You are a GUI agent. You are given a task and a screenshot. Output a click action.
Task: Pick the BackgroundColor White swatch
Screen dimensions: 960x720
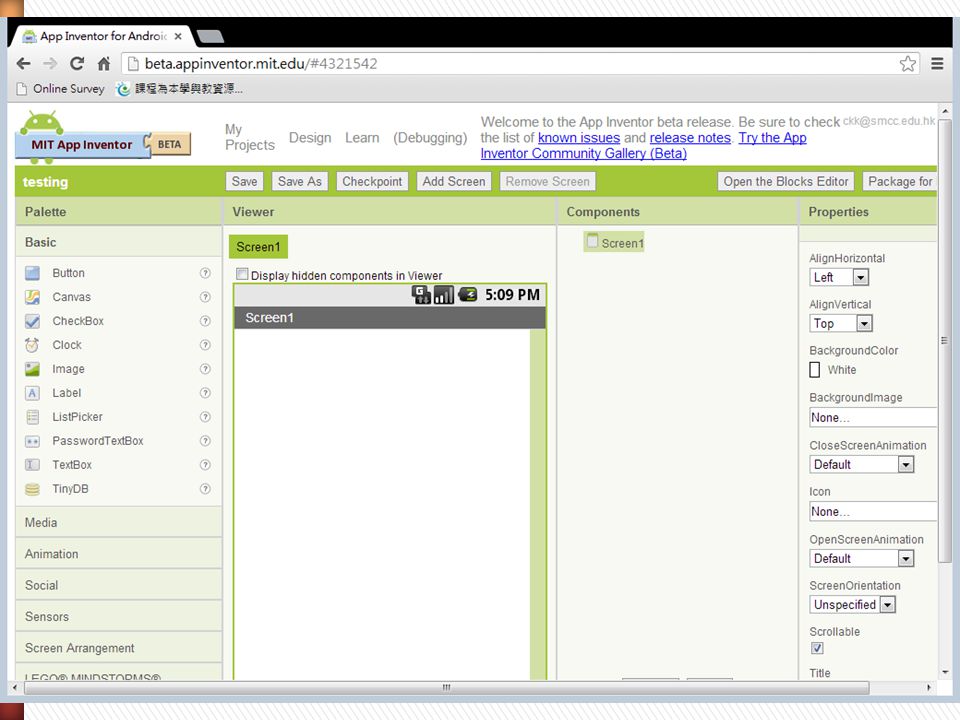tap(815, 370)
